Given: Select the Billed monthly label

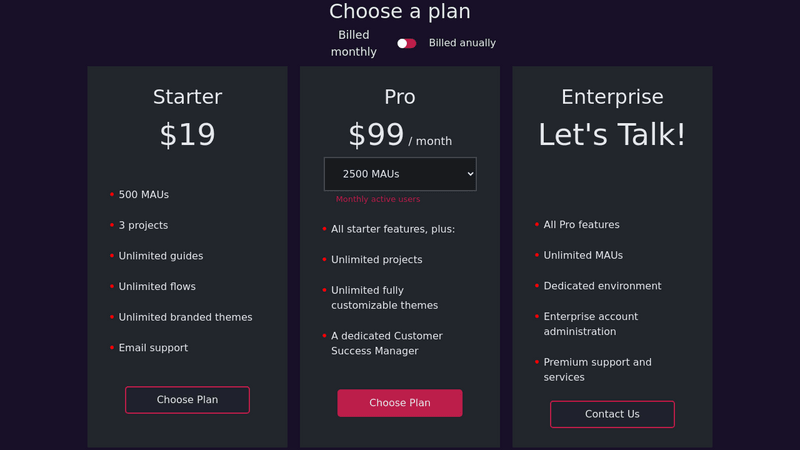Looking at the screenshot, I should (354, 43).
